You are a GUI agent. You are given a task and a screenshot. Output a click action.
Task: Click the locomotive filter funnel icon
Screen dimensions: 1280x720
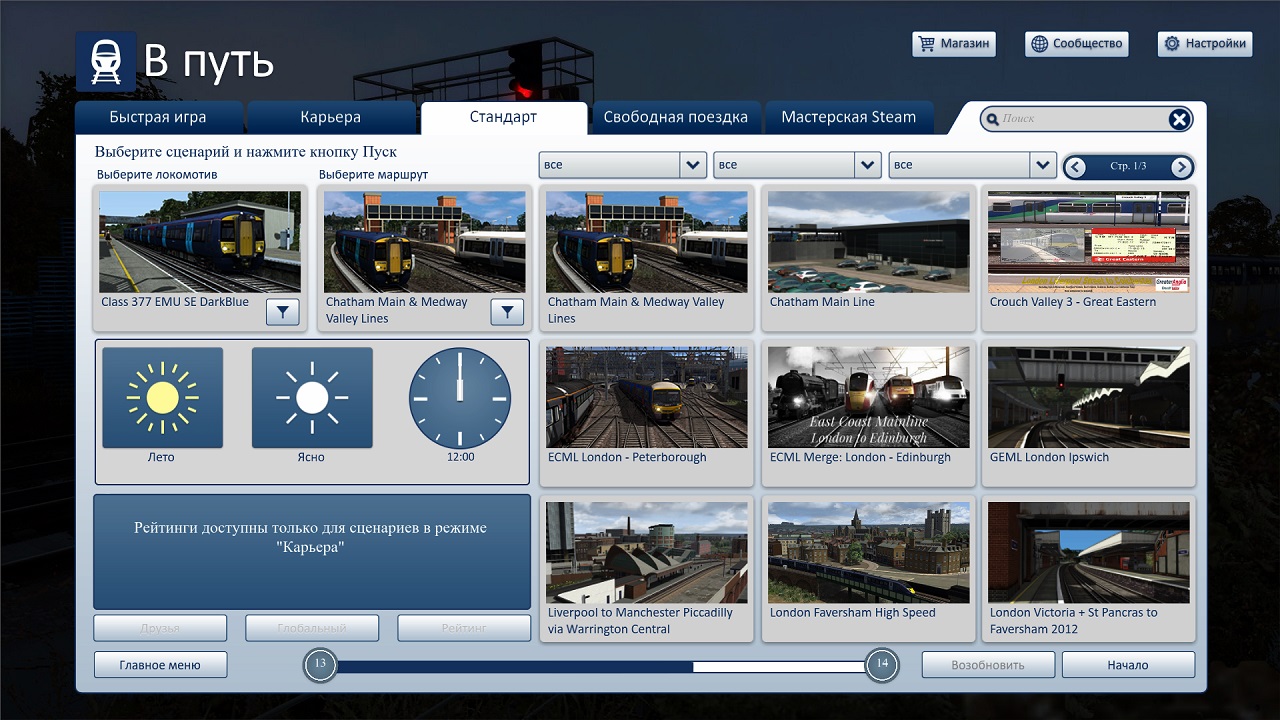(x=283, y=313)
